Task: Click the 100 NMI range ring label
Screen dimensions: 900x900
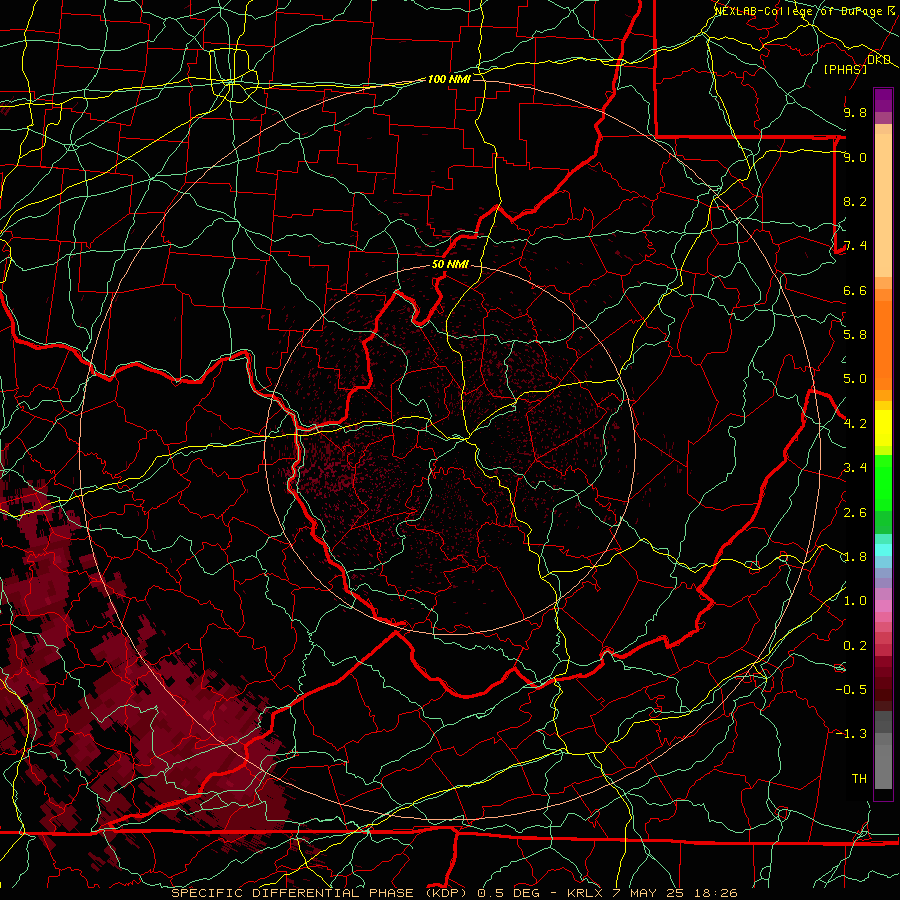Action: [449, 79]
